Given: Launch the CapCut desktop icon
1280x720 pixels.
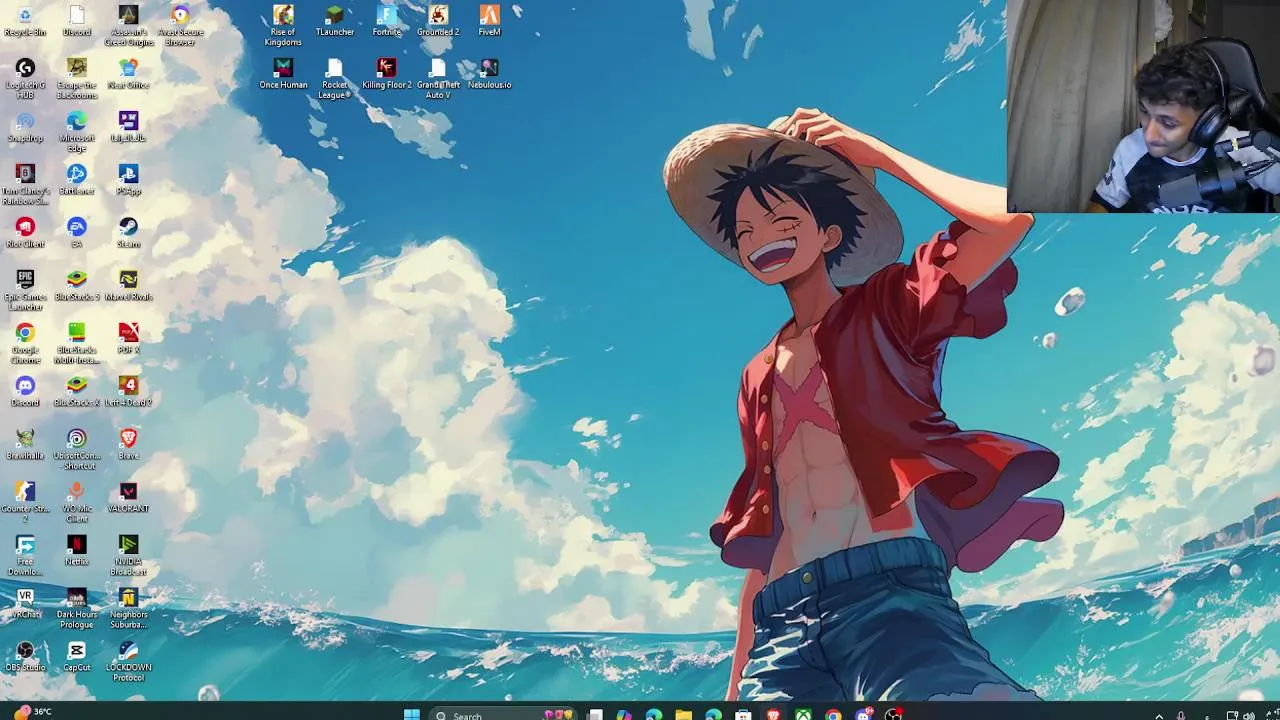Looking at the screenshot, I should 77,657.
